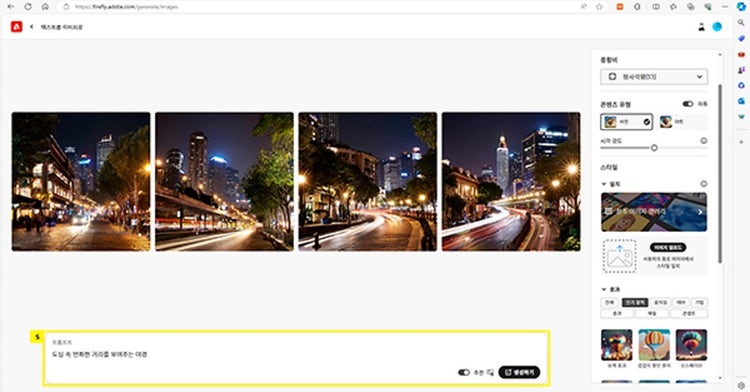Collapse the match section triangle
The width and height of the screenshot is (750, 392).
tap(604, 184)
